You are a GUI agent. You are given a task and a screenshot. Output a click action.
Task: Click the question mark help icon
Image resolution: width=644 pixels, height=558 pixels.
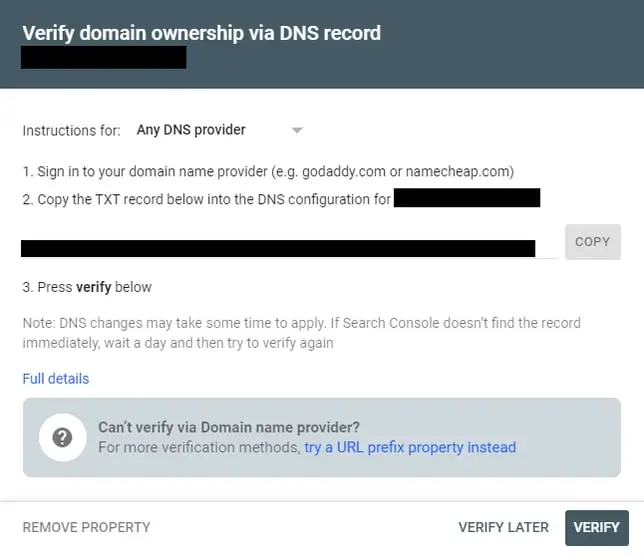pos(61,437)
